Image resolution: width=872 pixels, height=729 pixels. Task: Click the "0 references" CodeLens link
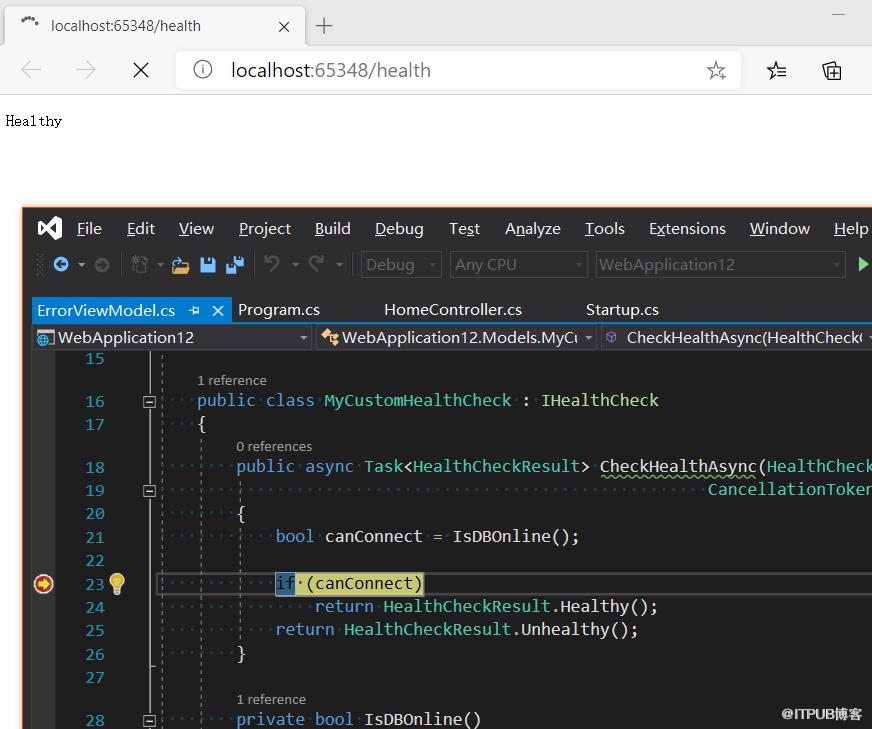tap(274, 447)
